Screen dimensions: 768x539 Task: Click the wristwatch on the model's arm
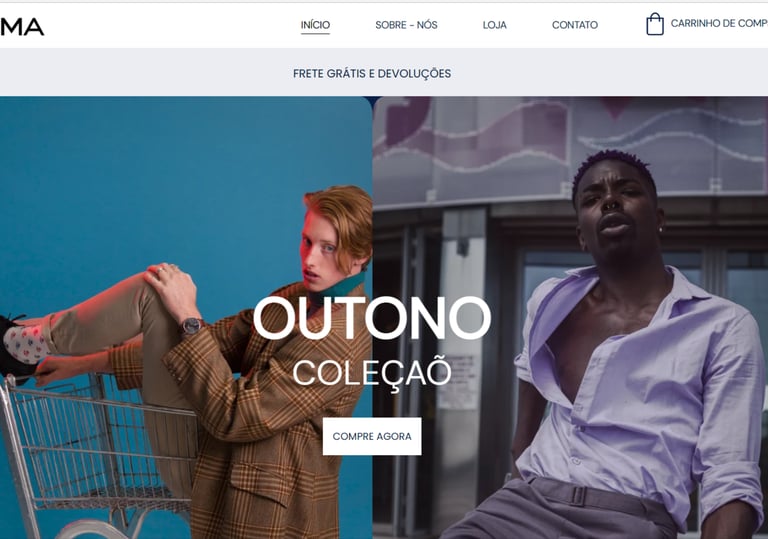tap(192, 325)
